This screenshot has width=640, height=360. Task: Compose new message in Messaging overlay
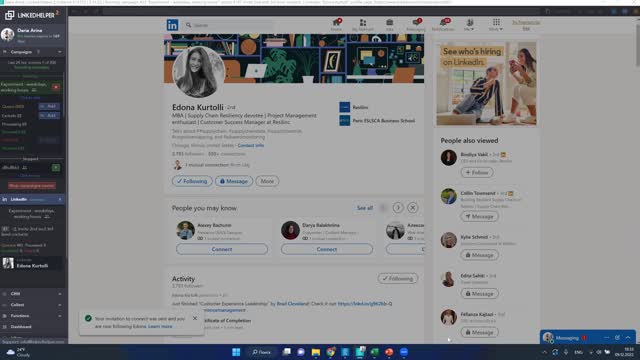[618, 338]
